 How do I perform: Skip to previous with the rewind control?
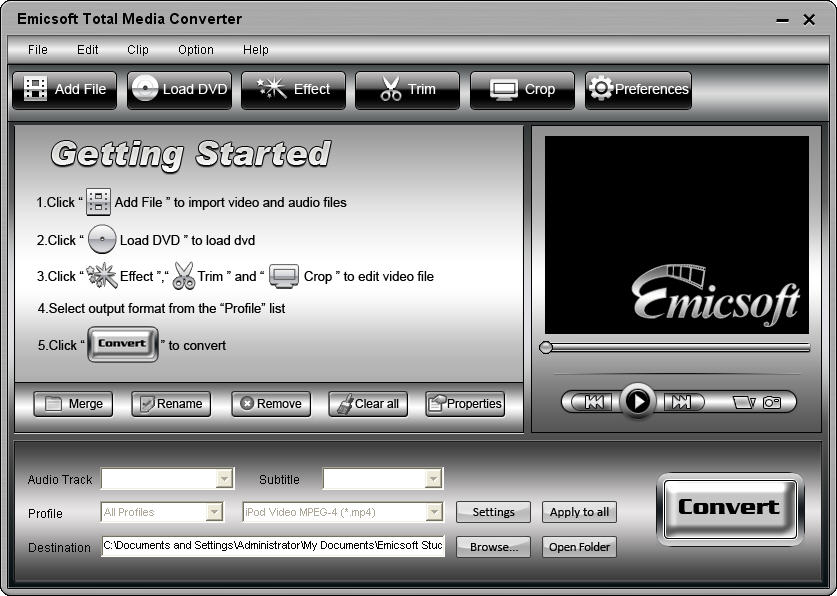594,402
